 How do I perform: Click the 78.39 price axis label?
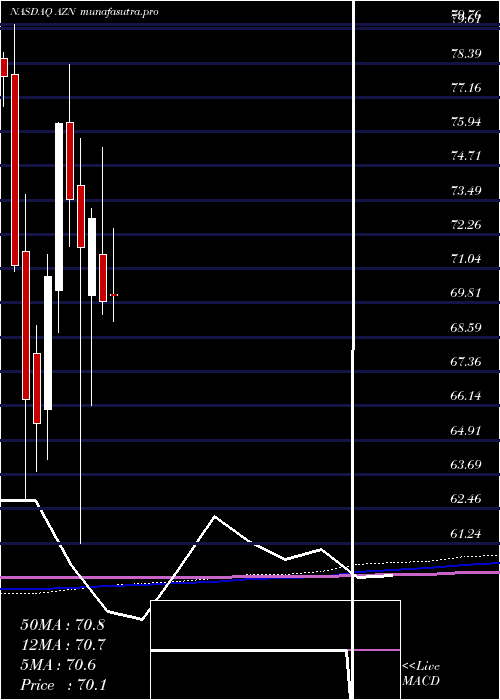(x=466, y=54)
